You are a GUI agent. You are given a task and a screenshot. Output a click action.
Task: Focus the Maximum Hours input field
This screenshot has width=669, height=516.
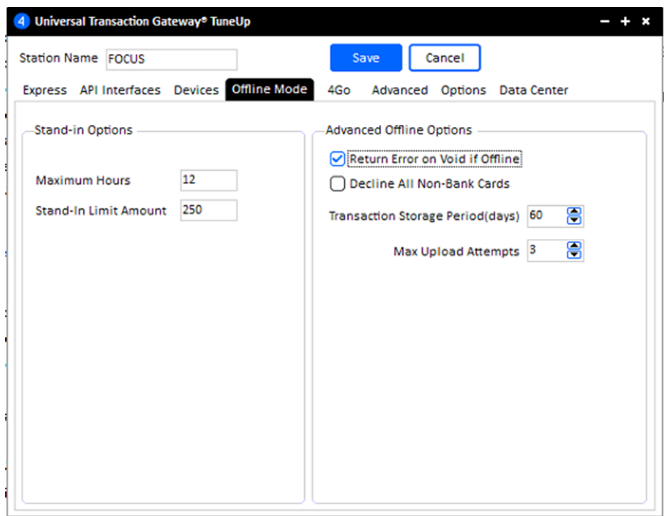click(208, 180)
